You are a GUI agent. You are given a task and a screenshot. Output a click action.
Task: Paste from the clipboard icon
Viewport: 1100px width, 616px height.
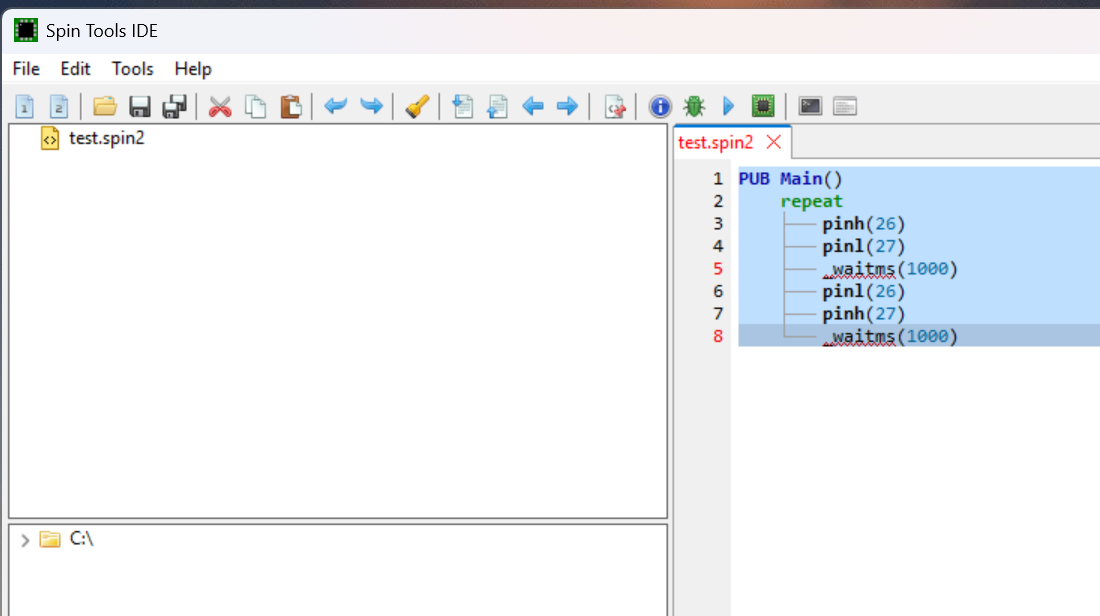290,106
